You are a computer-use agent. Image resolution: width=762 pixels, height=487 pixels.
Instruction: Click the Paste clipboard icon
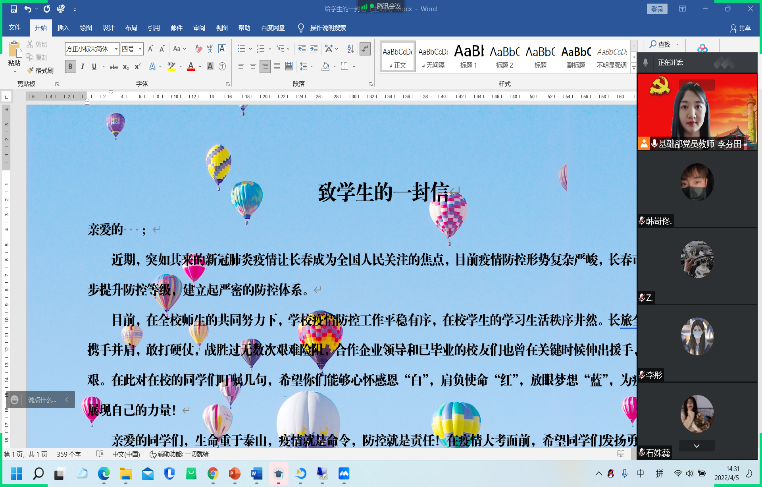14,49
